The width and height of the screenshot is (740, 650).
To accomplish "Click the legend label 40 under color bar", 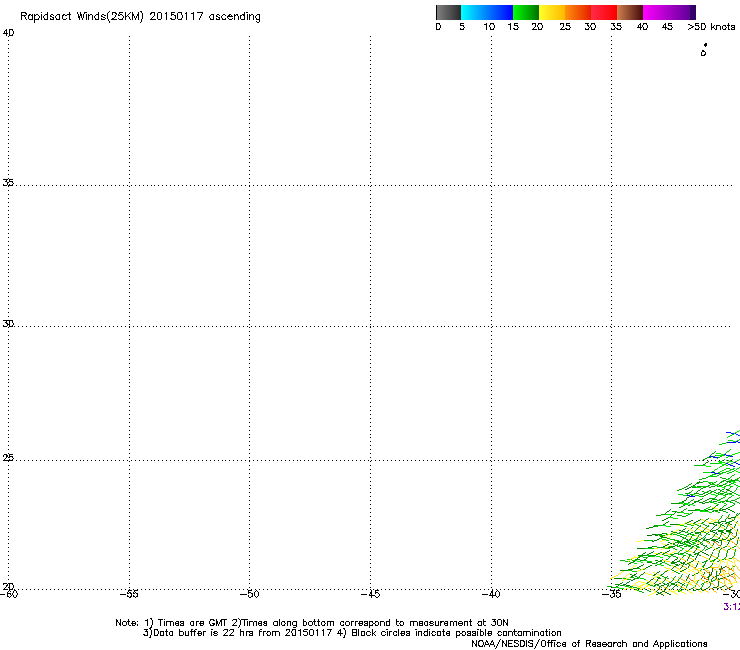I will point(642,27).
